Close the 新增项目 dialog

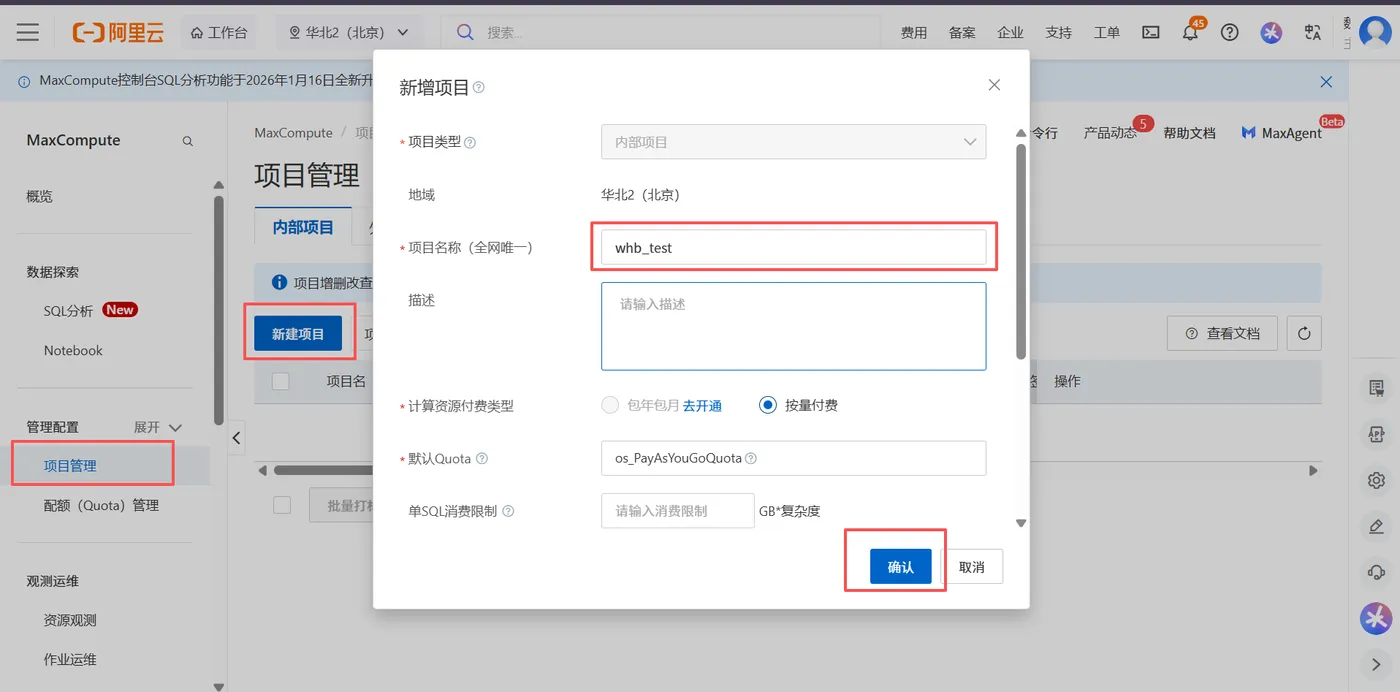994,85
